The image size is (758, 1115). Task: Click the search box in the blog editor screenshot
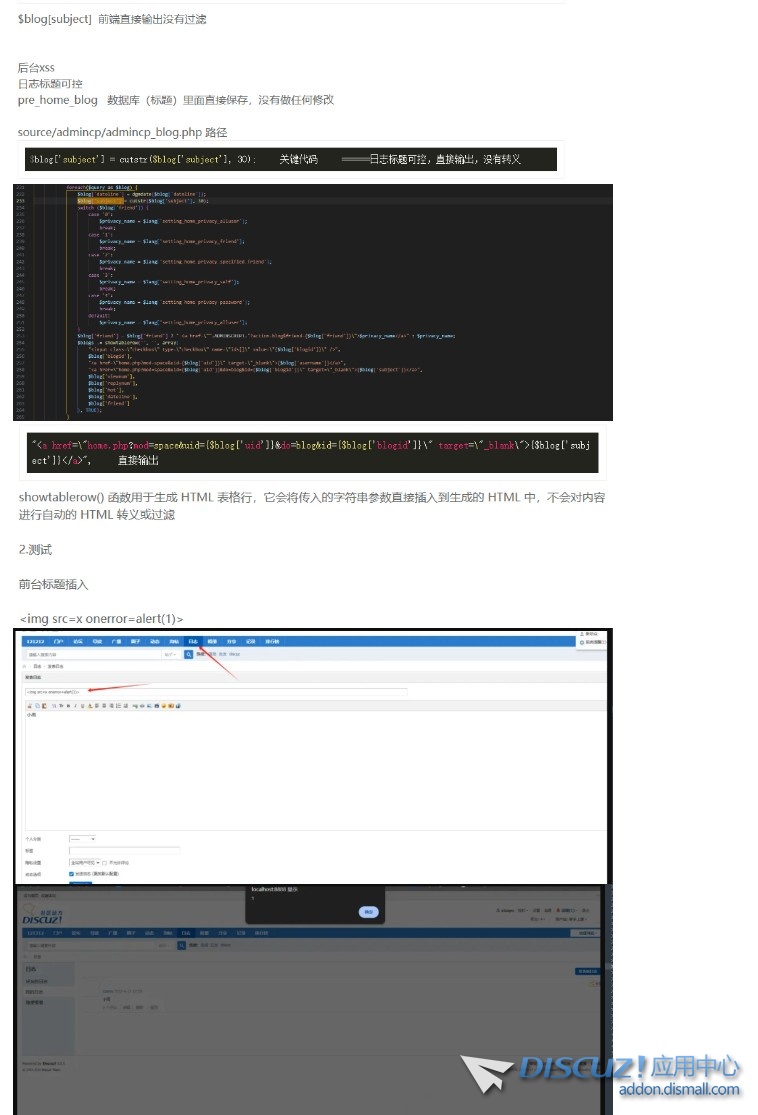coord(94,654)
